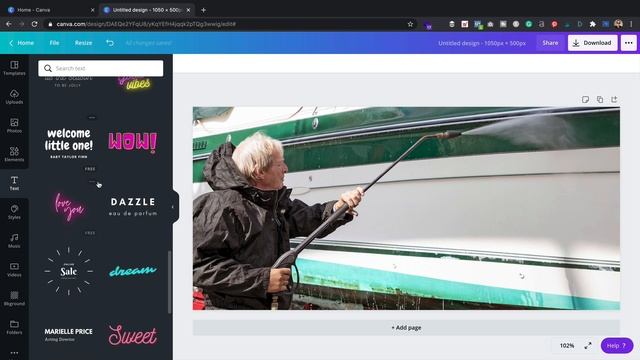Show more sidebar options ellipsis
This screenshot has width=640, height=360.
point(14,353)
